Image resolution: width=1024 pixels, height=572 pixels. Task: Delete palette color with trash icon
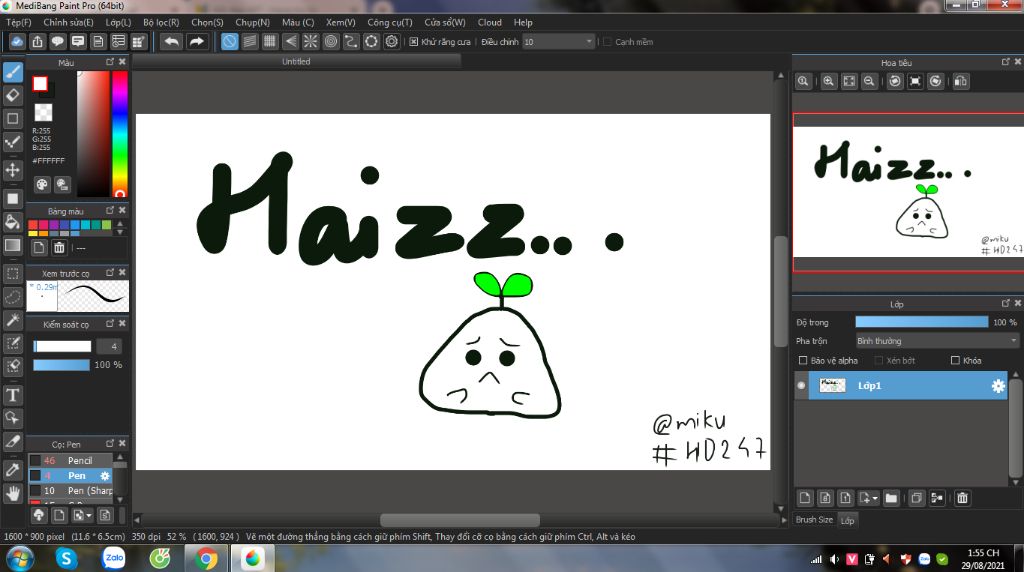(59, 247)
